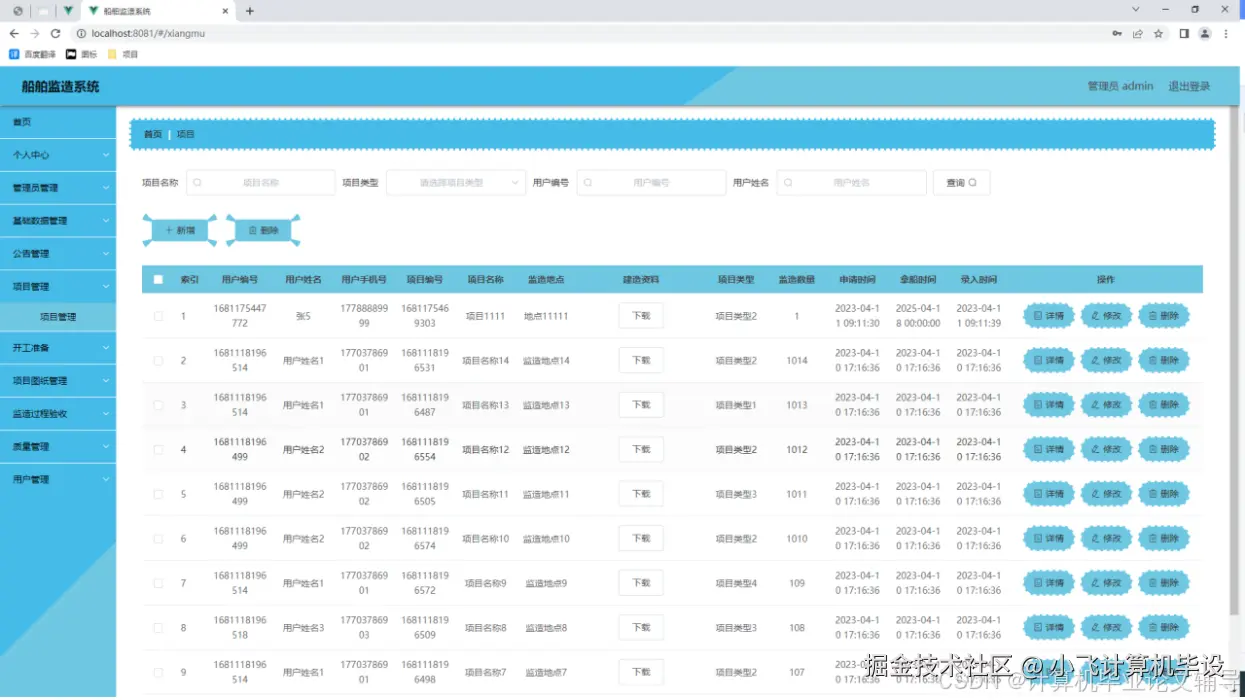This screenshot has width=1245, height=700.
Task: Delete the 项目名称12 row
Action: click(x=1164, y=449)
